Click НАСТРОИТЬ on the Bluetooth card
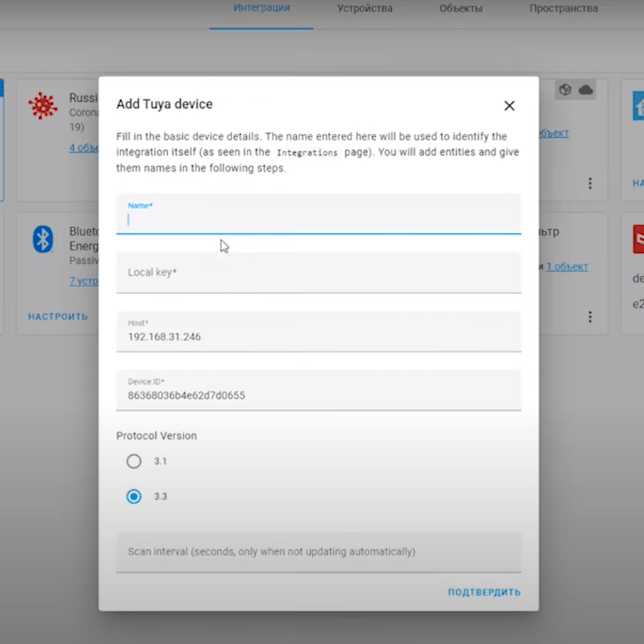Screen dimensions: 644x644 pyautogui.click(x=58, y=317)
